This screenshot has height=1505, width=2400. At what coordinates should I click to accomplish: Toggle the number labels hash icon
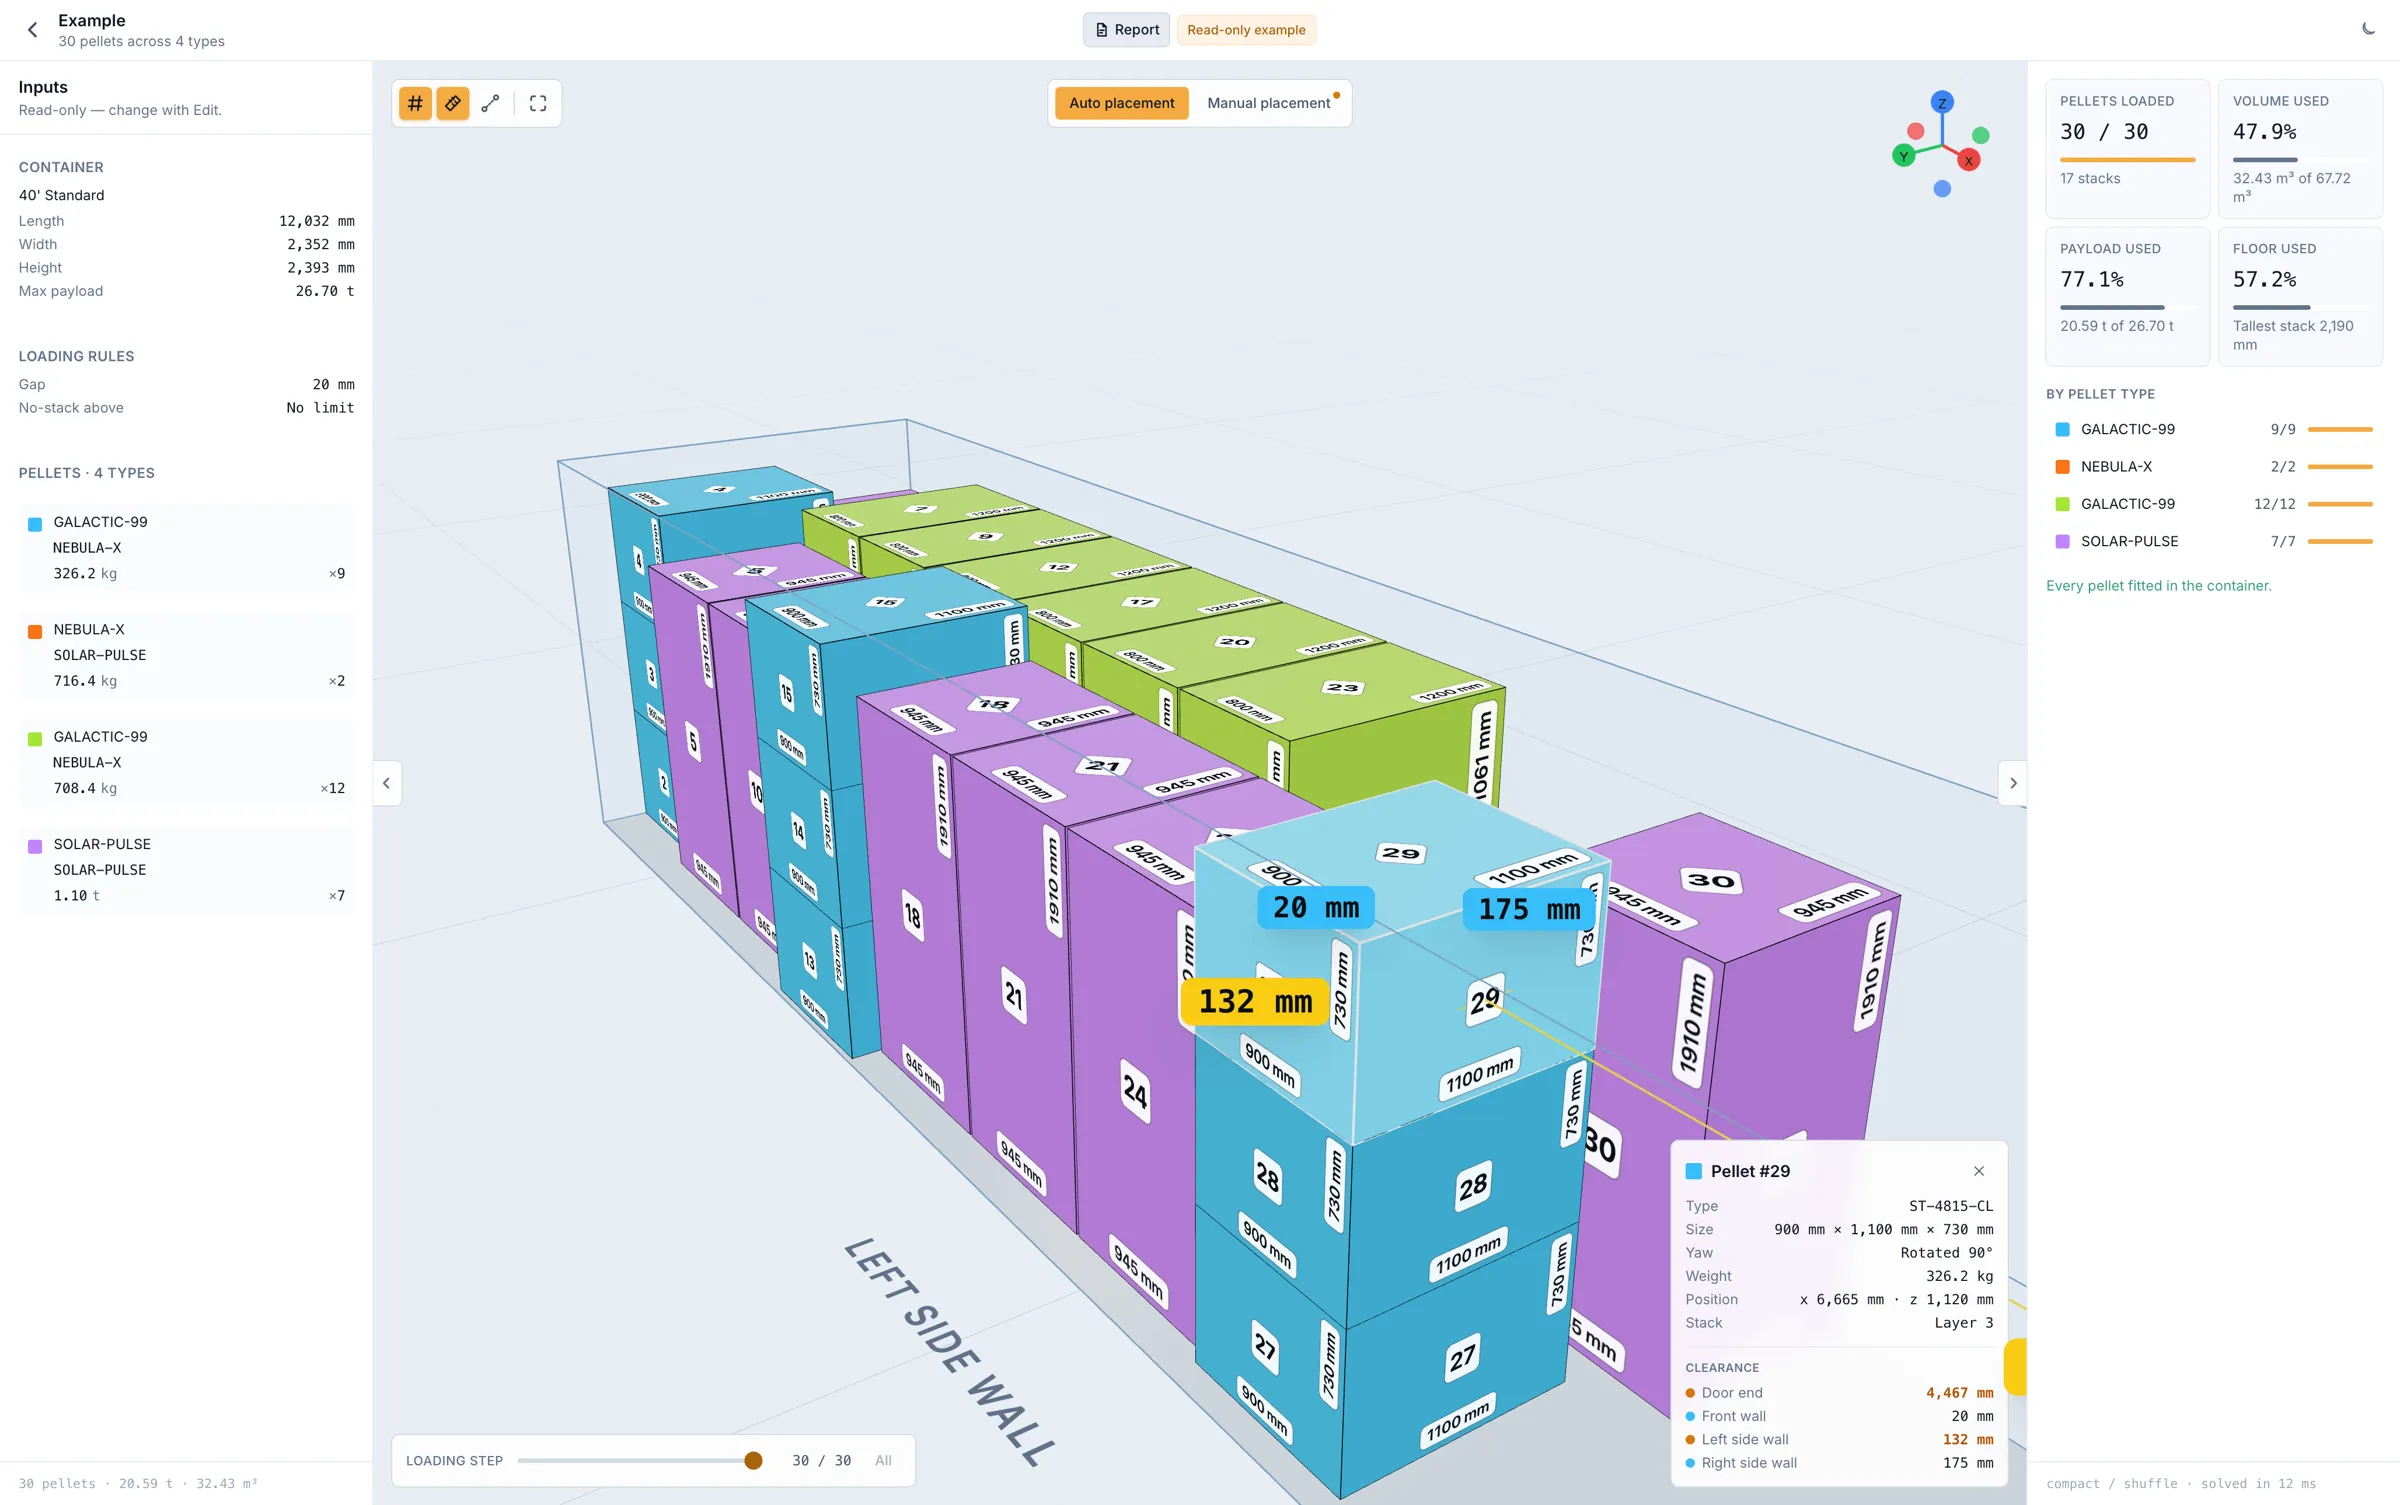pos(415,103)
